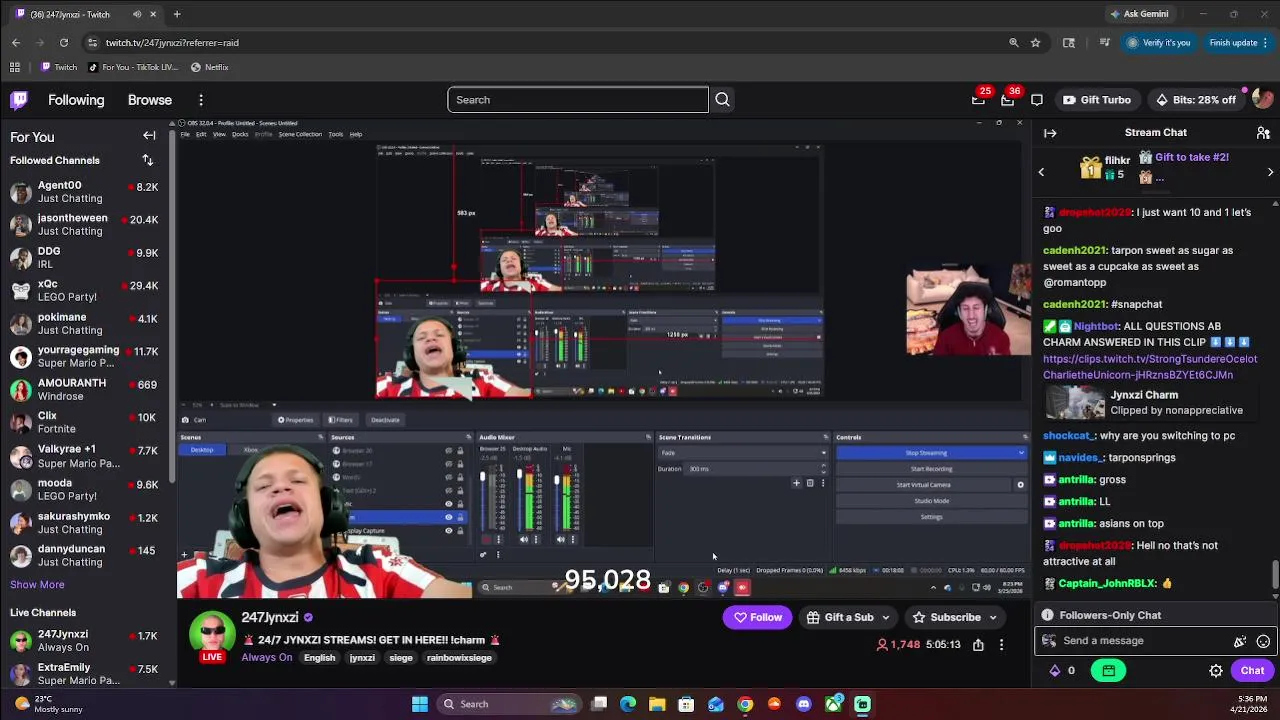
Task: Open the Xbox app in the taskbar
Action: pyautogui.click(x=833, y=704)
